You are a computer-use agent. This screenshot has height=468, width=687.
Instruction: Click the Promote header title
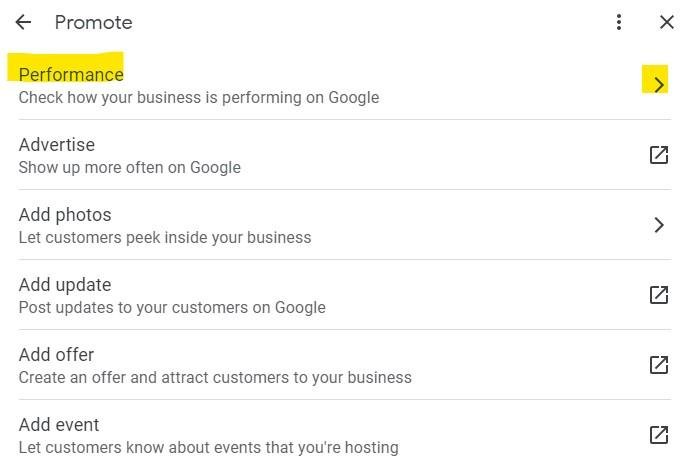click(x=93, y=22)
